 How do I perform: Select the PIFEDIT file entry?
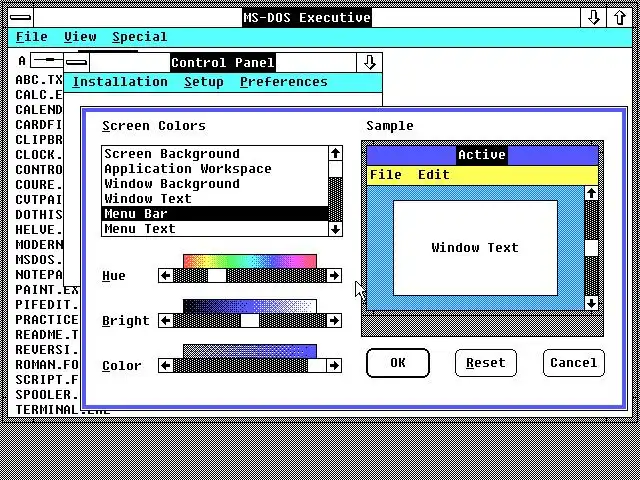(x=47, y=305)
